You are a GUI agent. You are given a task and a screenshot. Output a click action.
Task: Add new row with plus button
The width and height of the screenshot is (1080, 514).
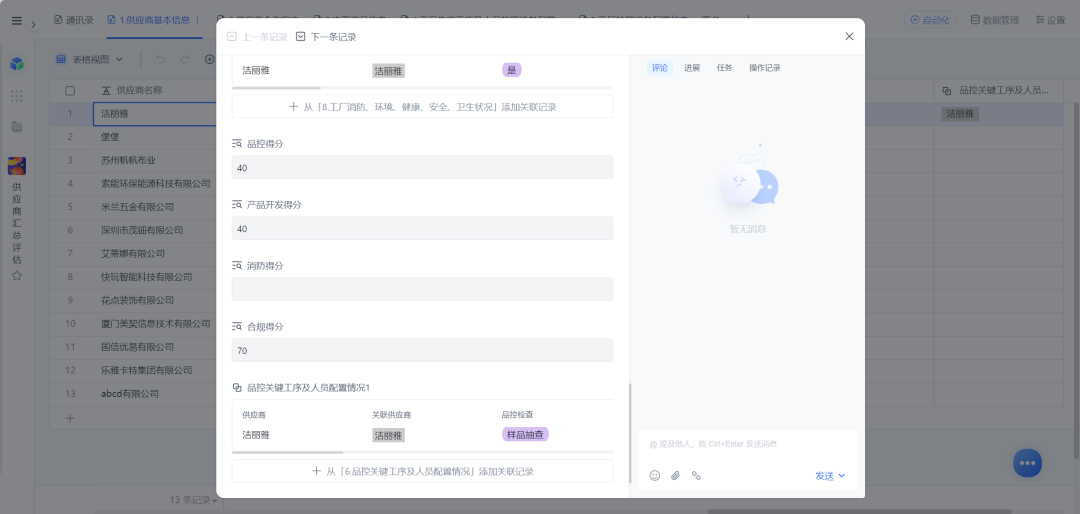coord(70,418)
